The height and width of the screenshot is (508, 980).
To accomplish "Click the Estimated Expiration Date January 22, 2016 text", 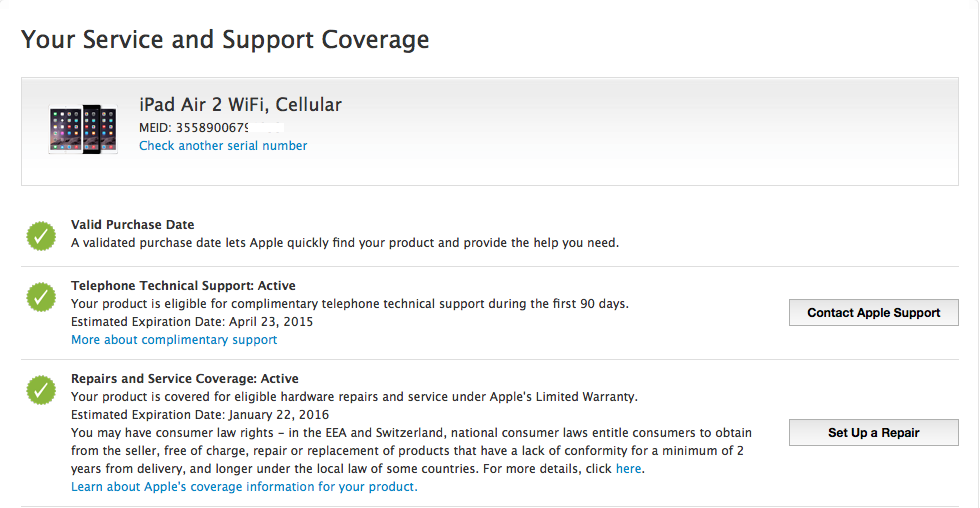I will pos(199,415).
